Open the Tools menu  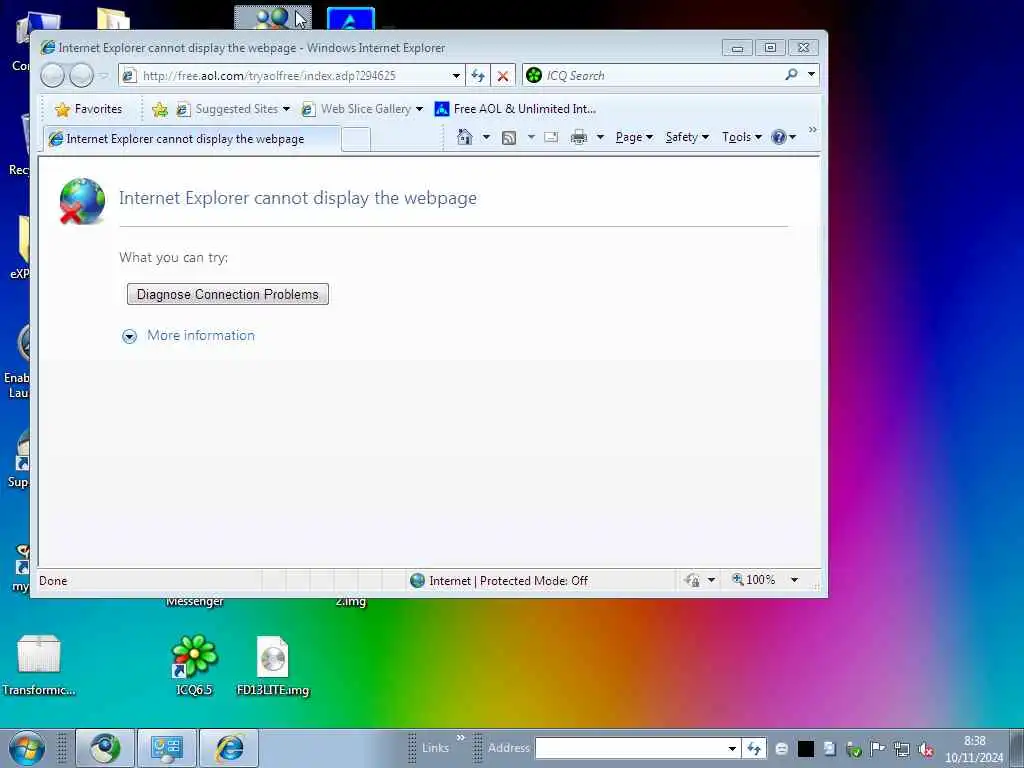pyautogui.click(x=742, y=137)
